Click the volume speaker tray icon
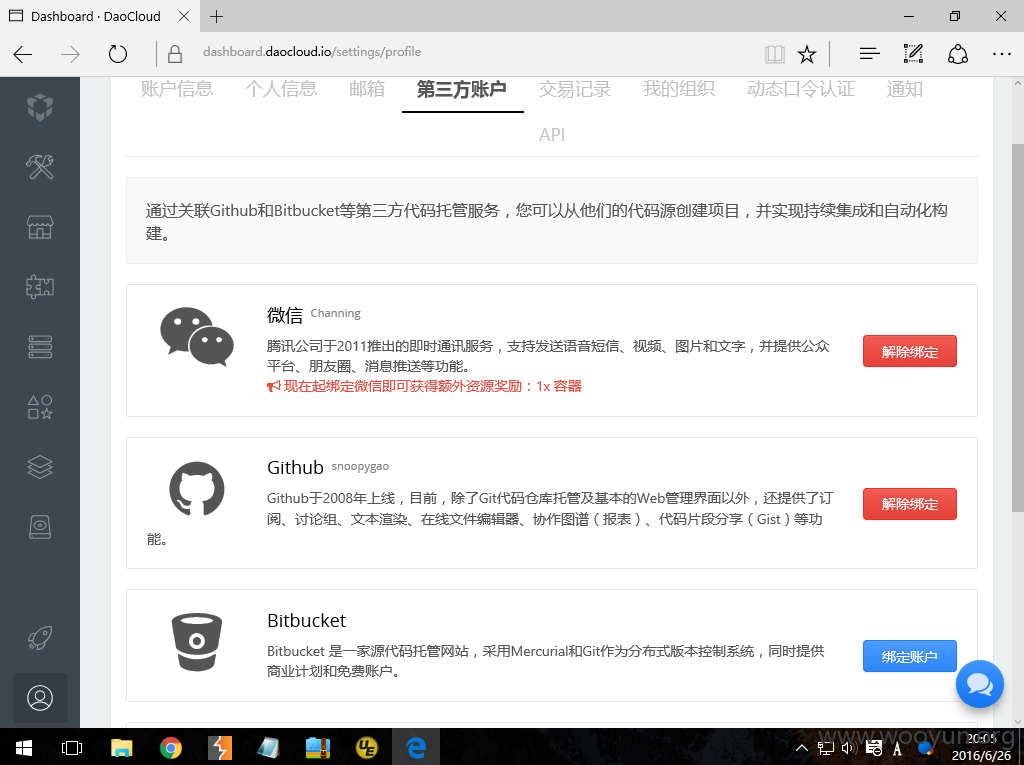Viewport: 1024px width, 765px height. tap(848, 748)
